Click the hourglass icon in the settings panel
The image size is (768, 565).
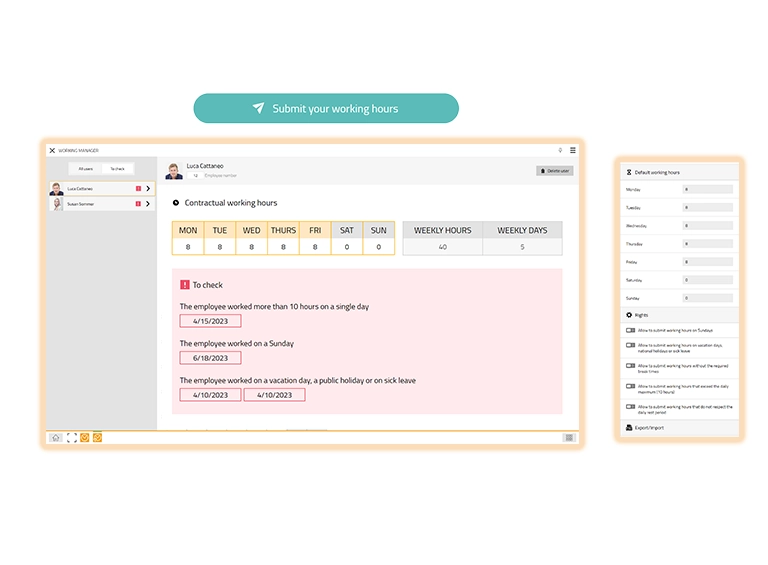629,172
